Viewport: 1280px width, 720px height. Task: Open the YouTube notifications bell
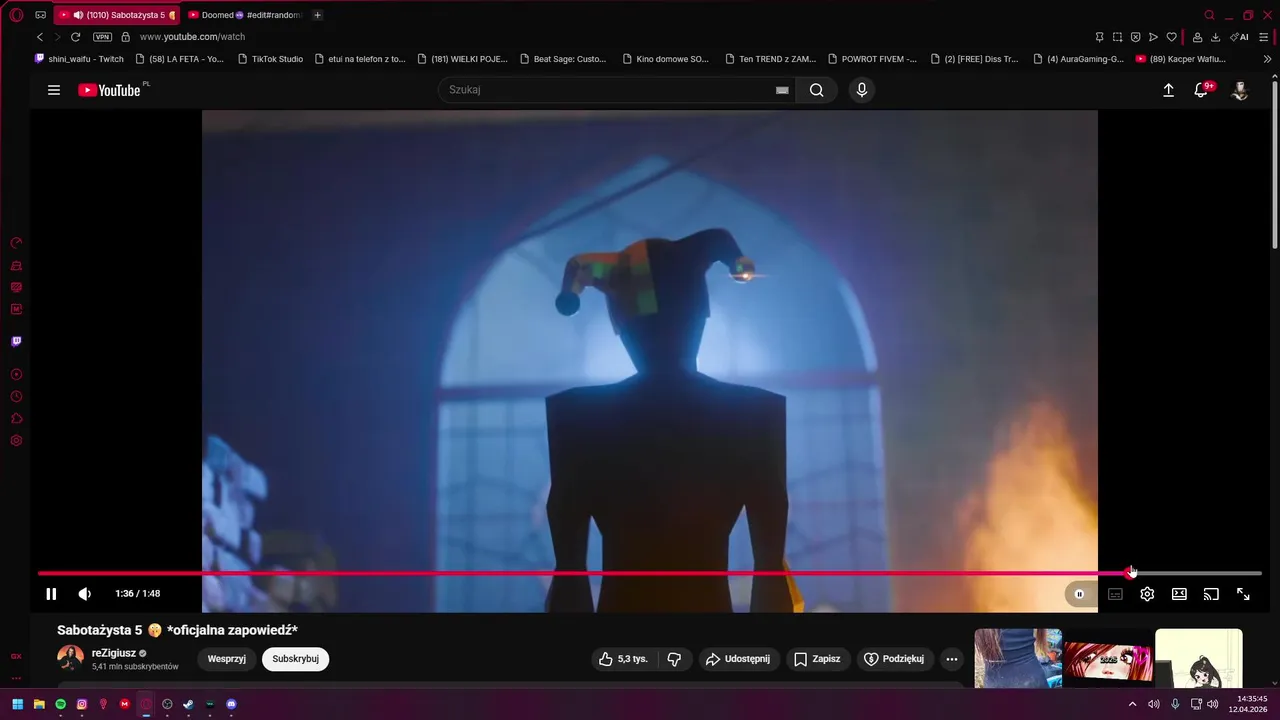pyautogui.click(x=1202, y=90)
